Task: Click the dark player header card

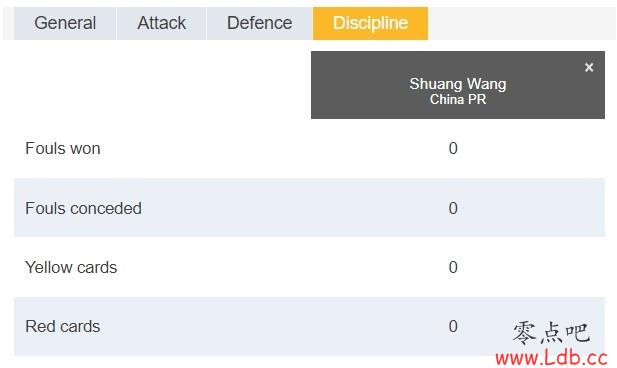Action: click(x=458, y=85)
